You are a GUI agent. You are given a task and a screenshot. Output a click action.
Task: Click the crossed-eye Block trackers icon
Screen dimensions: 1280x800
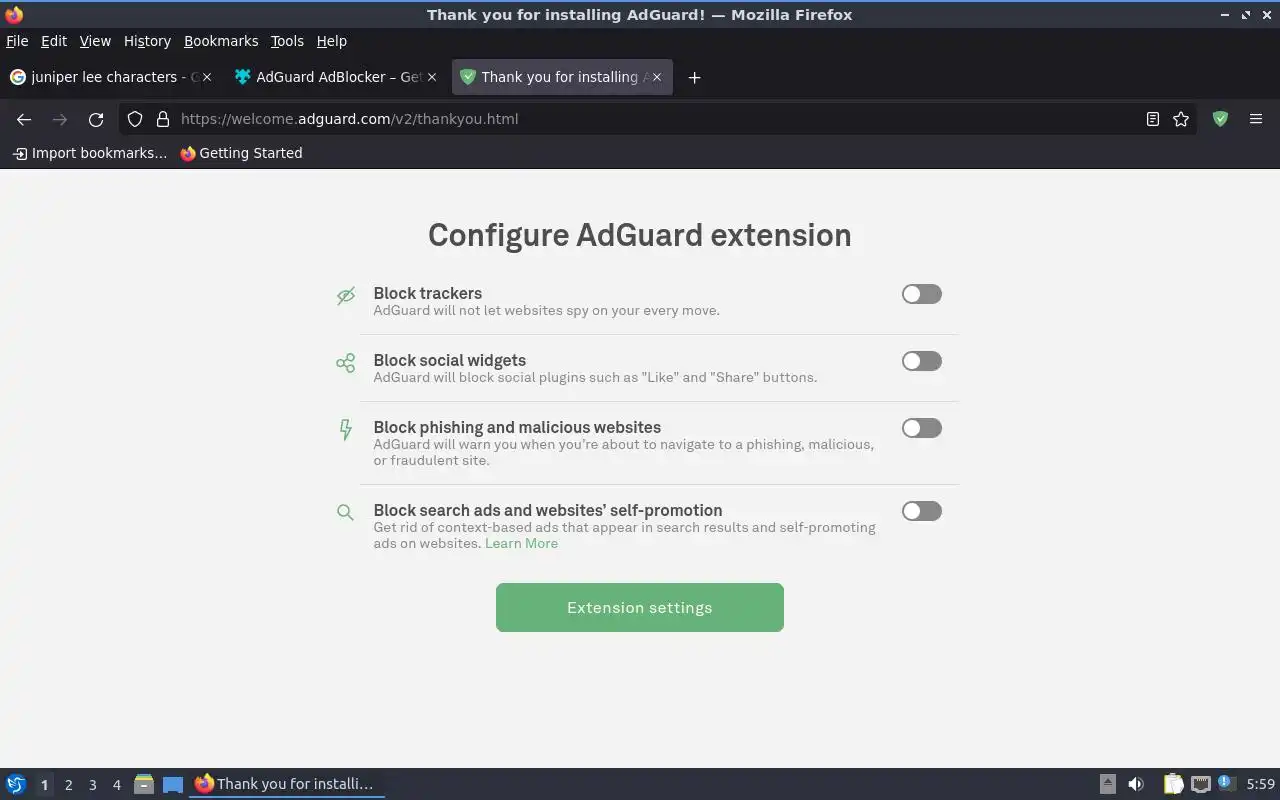coord(346,296)
